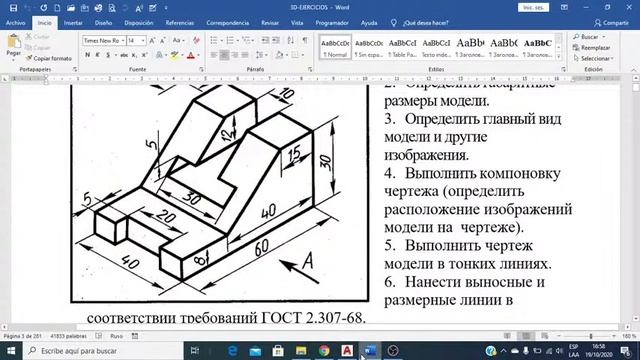
Task: Toggle show paragraph marks (¶)
Action: click(305, 40)
